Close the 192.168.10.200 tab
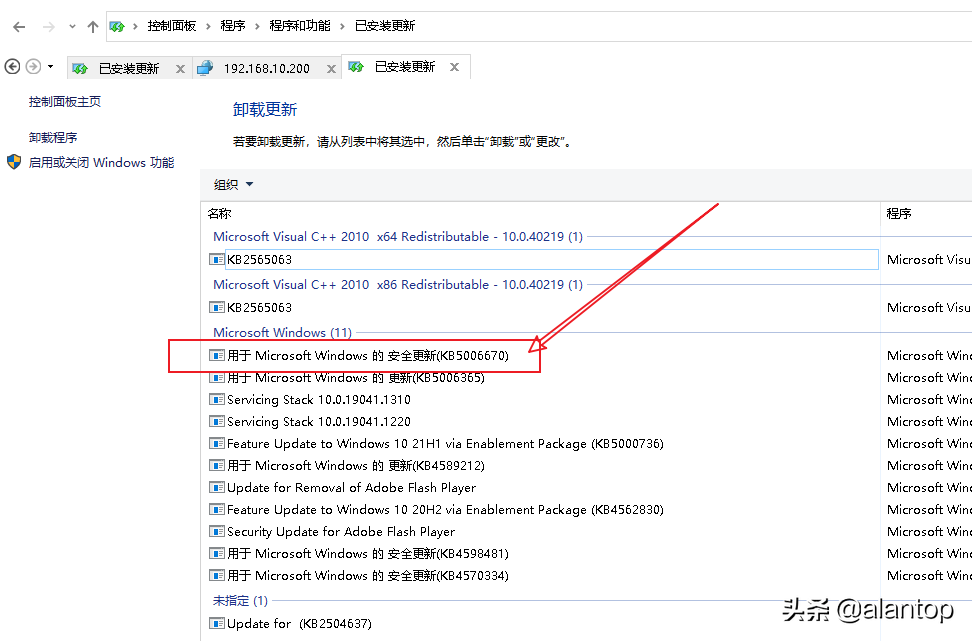Image resolution: width=972 pixels, height=641 pixels. (x=332, y=69)
